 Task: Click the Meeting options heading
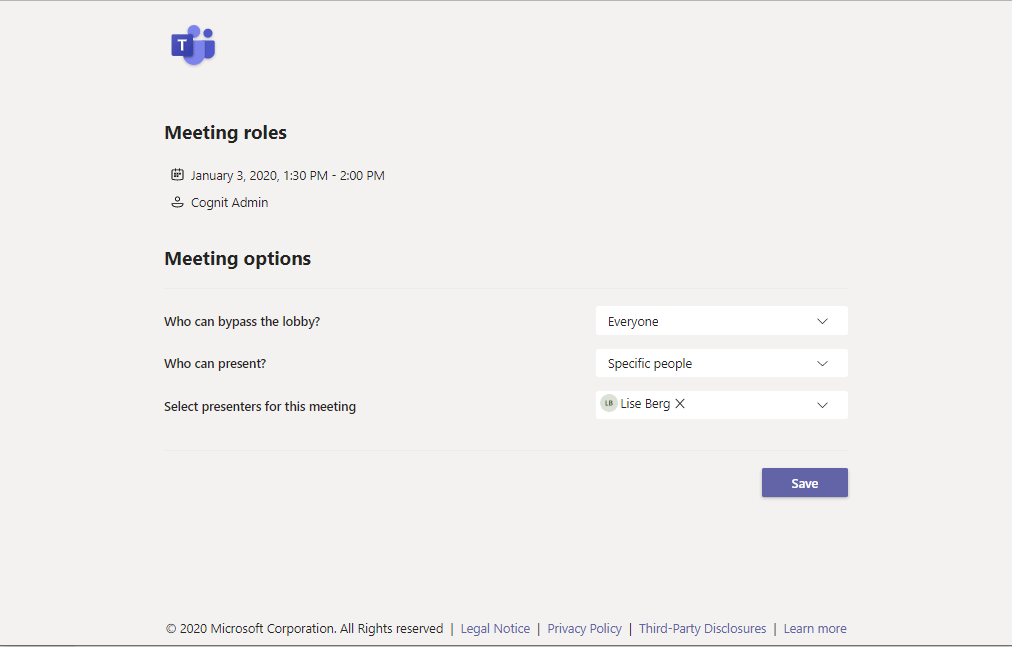(x=237, y=259)
